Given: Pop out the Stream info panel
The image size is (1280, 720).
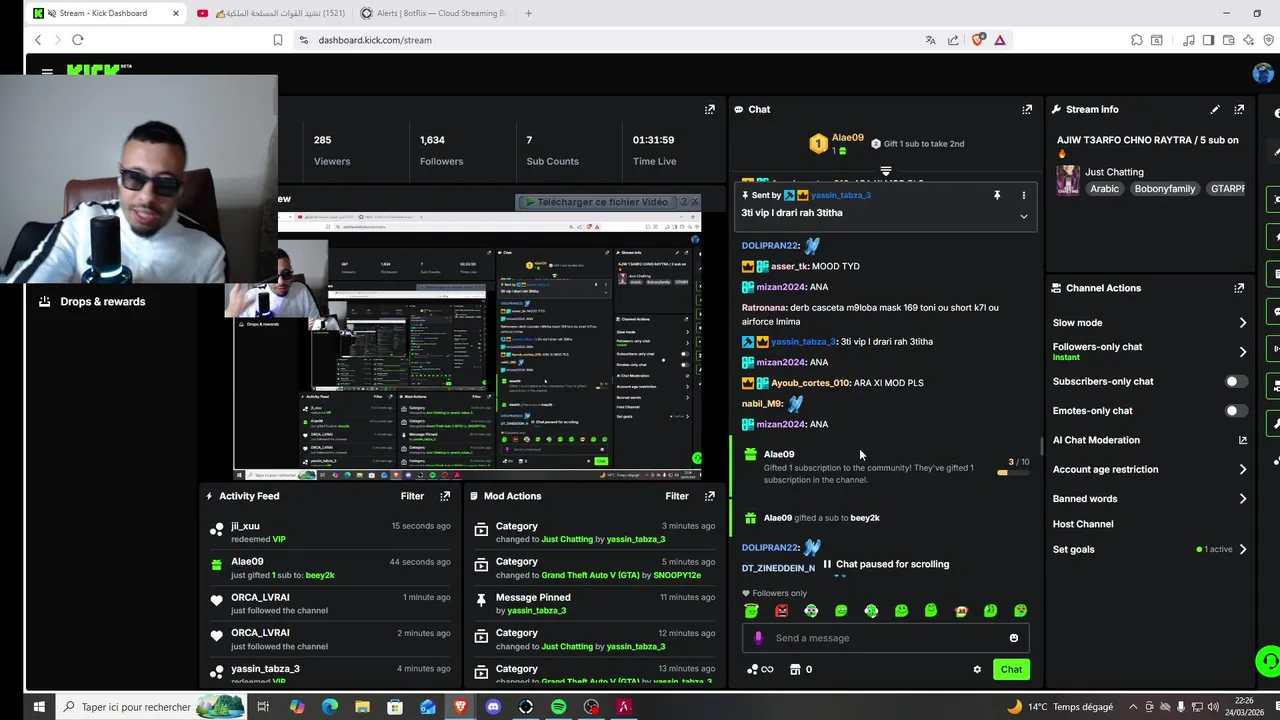Looking at the screenshot, I should pyautogui.click(x=1239, y=109).
